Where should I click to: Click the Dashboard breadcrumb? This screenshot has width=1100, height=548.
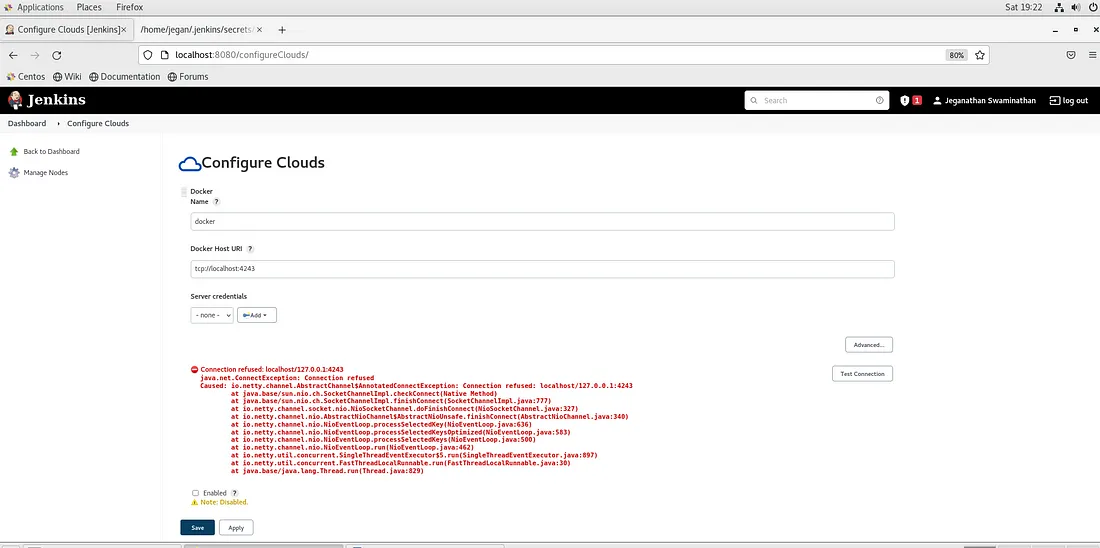tap(27, 123)
